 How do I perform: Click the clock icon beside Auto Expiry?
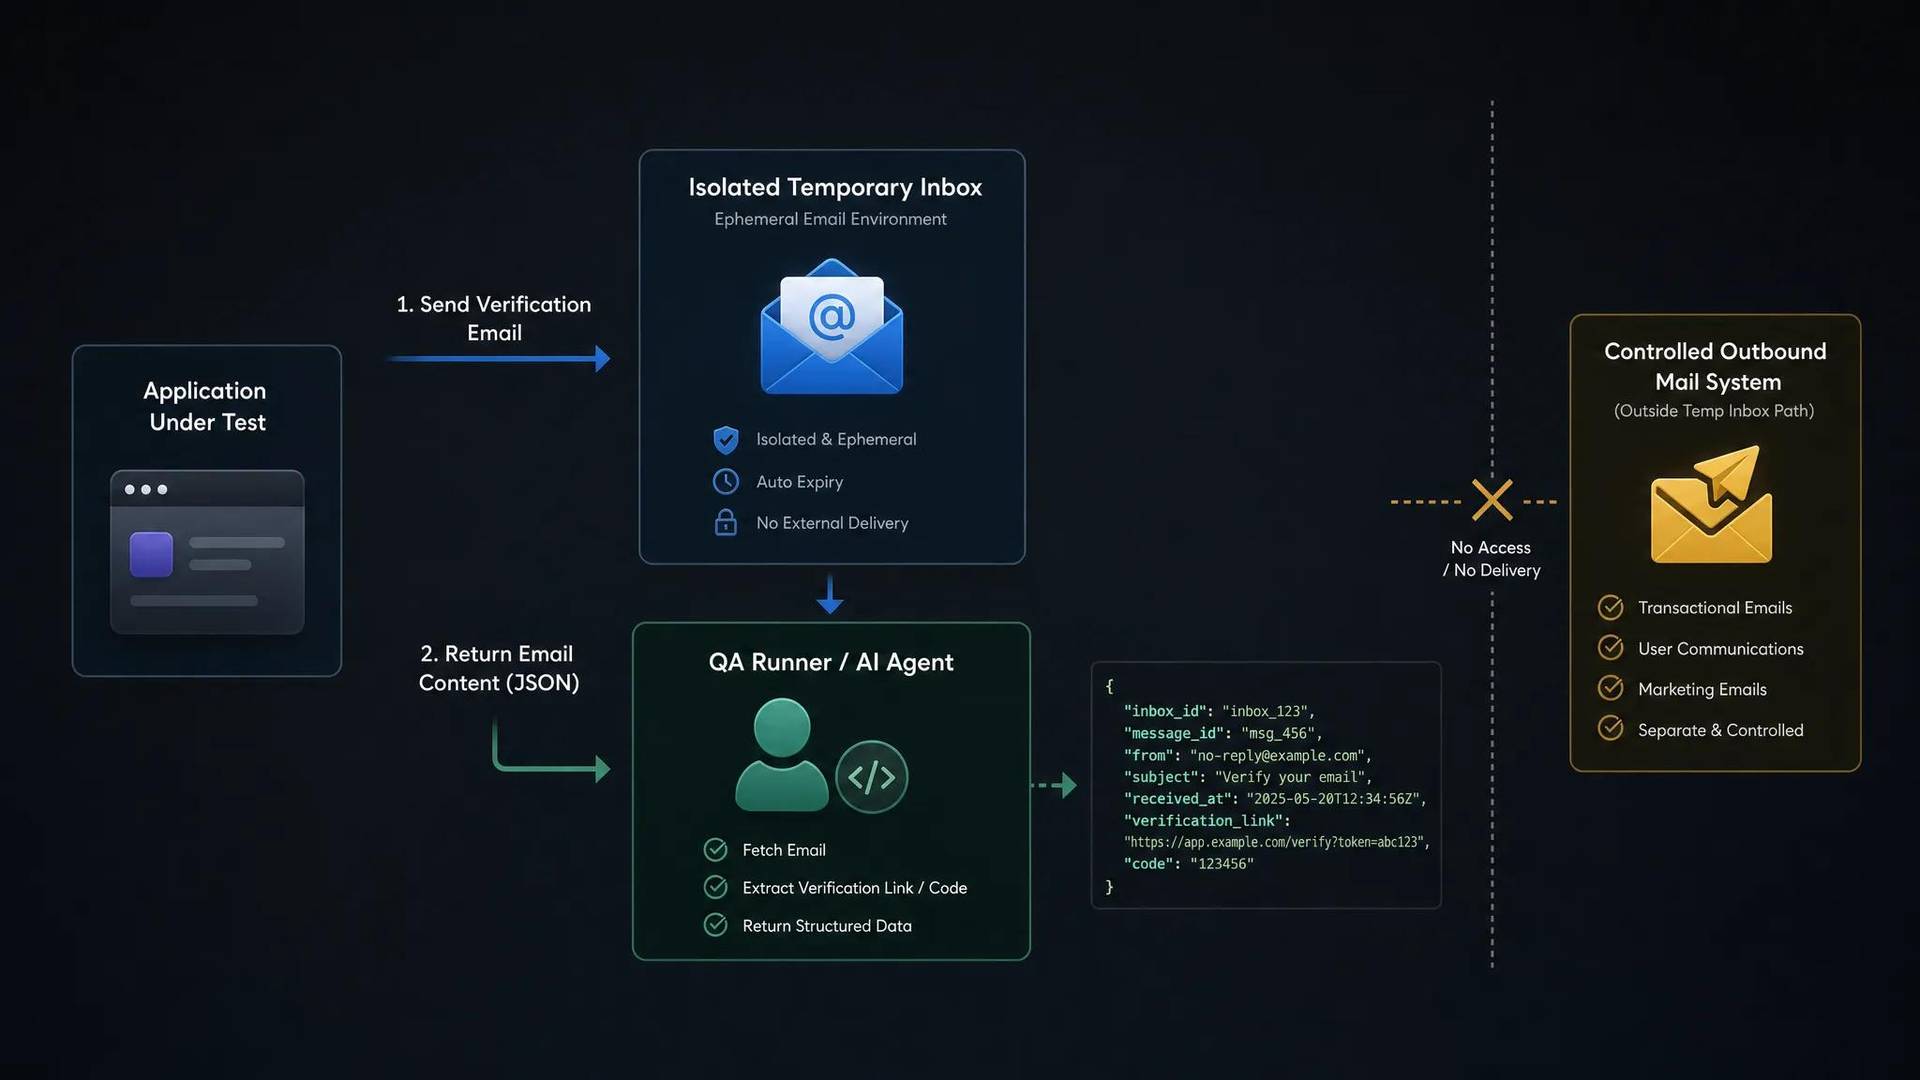726,481
